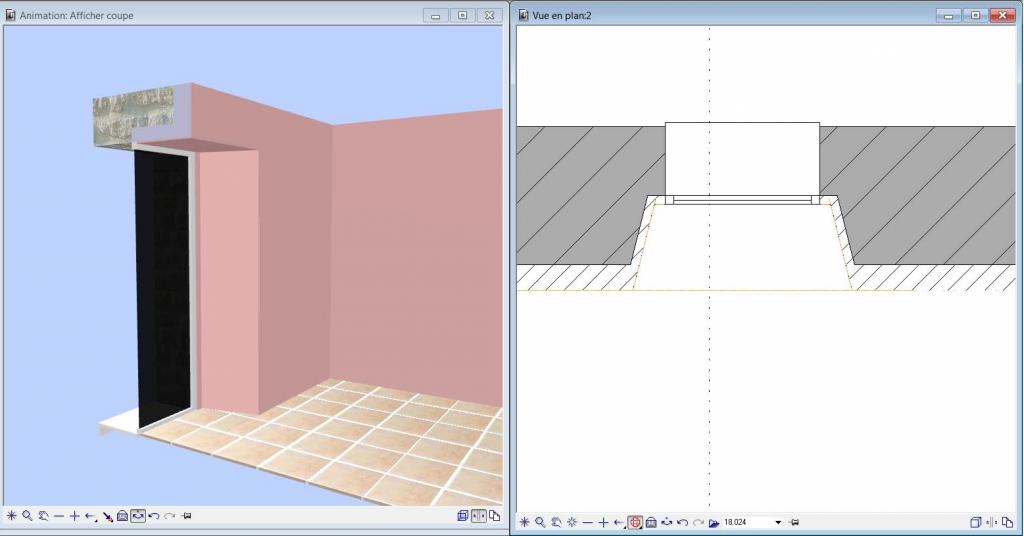Viewport: 1024px width, 536px height.
Task: Redo view change in Vue en plan toolbar
Action: tap(698, 522)
